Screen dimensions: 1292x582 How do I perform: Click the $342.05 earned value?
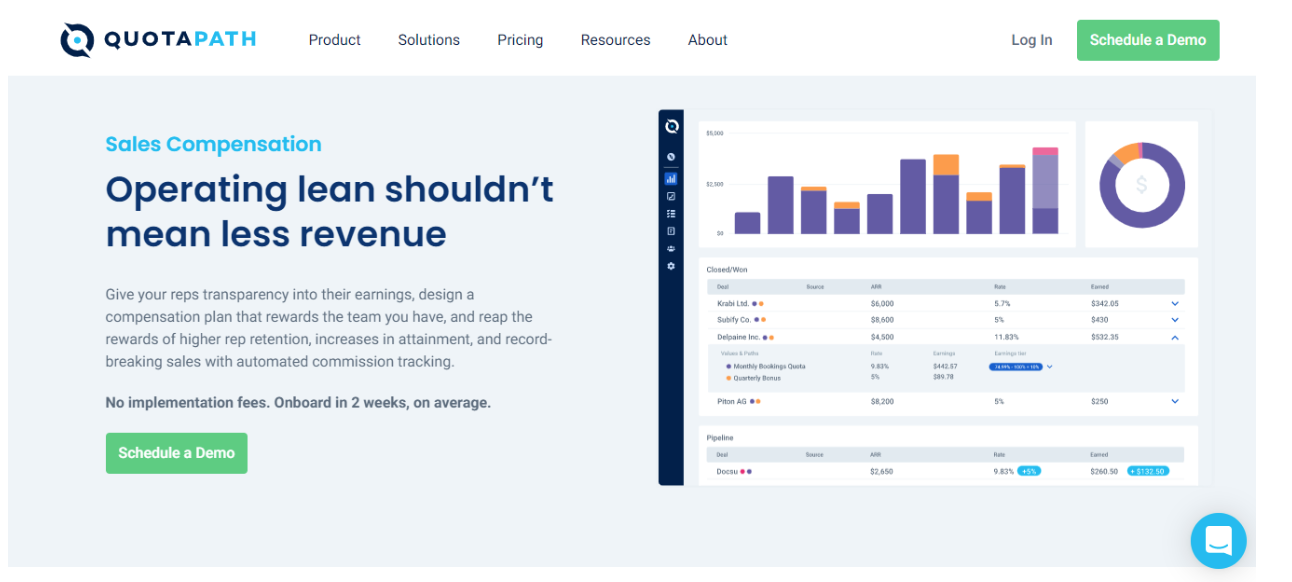(1105, 303)
